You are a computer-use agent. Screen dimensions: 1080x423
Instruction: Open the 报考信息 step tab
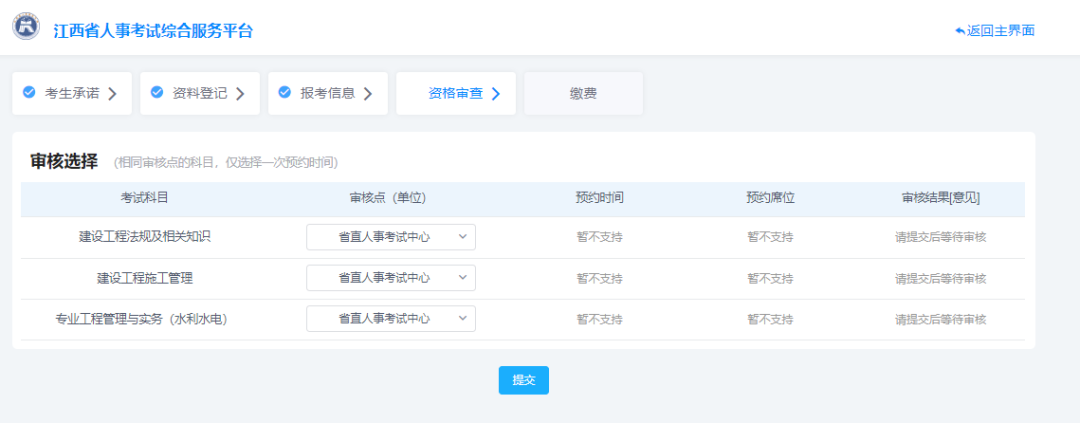328,94
